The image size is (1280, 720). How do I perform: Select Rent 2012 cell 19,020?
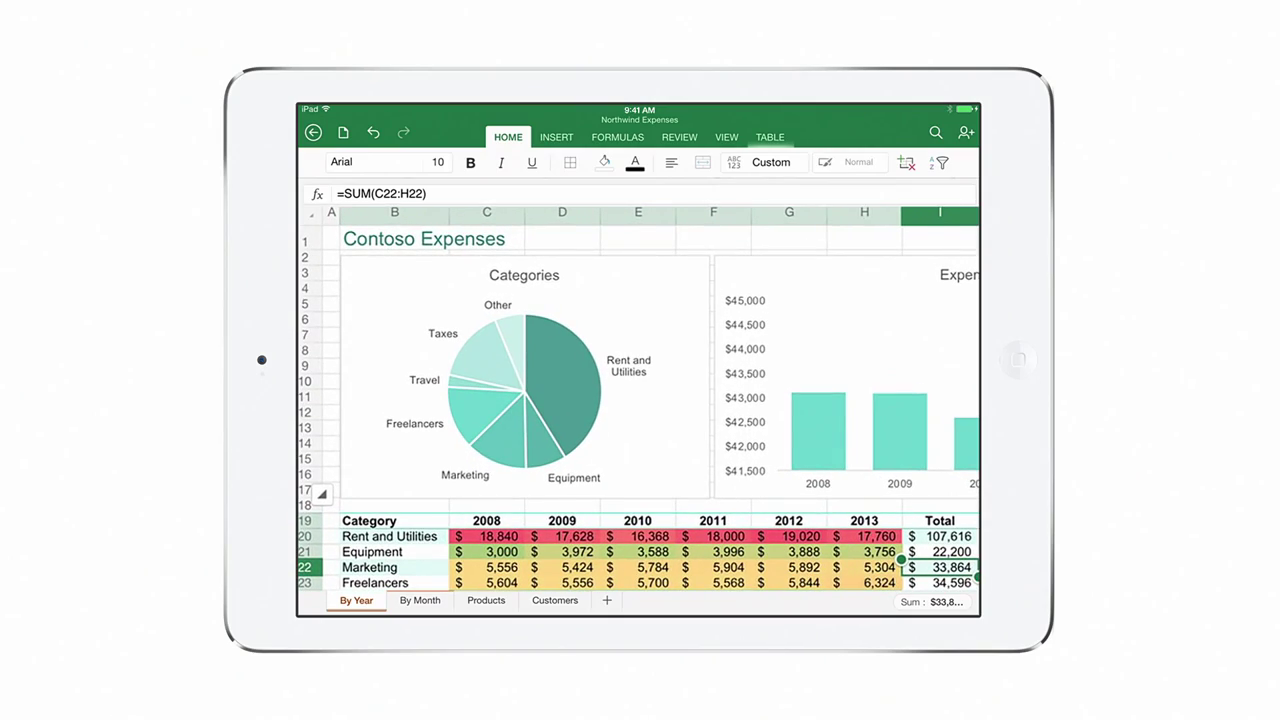pos(789,536)
